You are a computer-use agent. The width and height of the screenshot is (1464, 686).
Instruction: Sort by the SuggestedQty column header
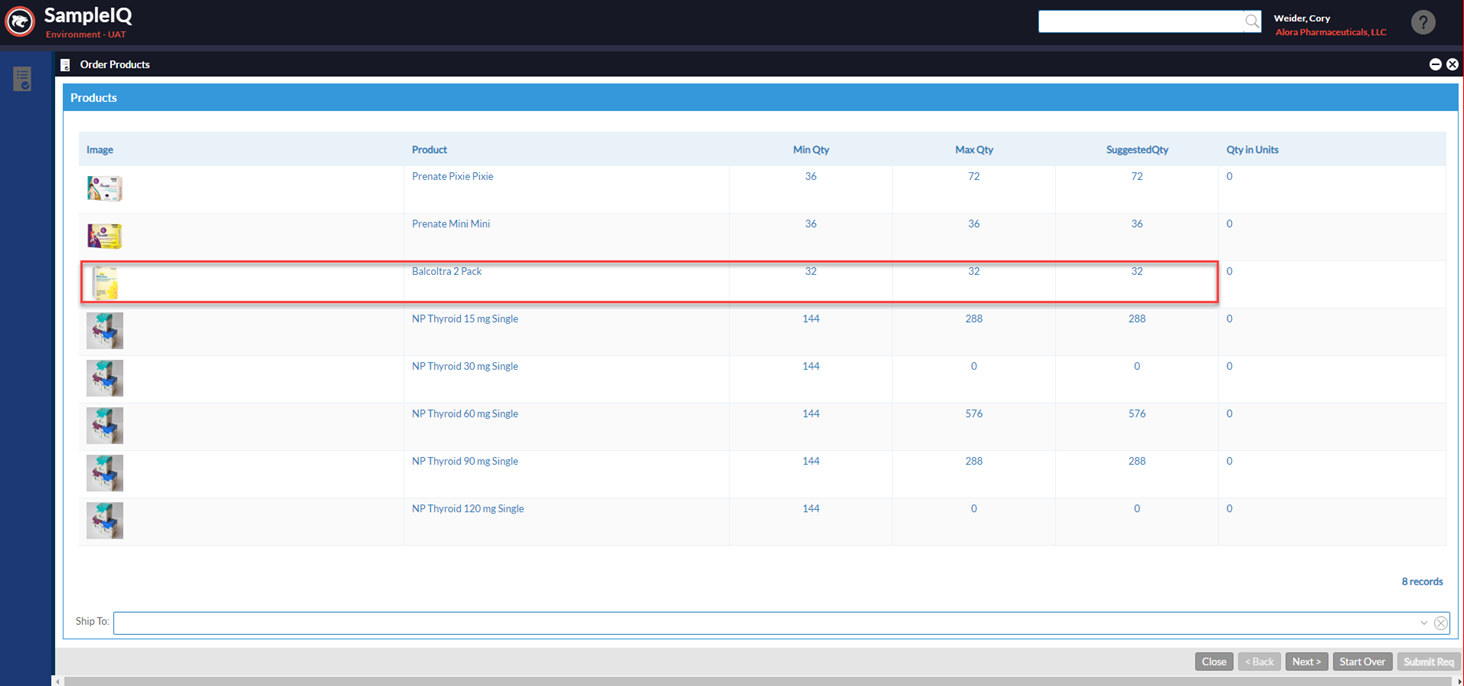tap(1137, 150)
